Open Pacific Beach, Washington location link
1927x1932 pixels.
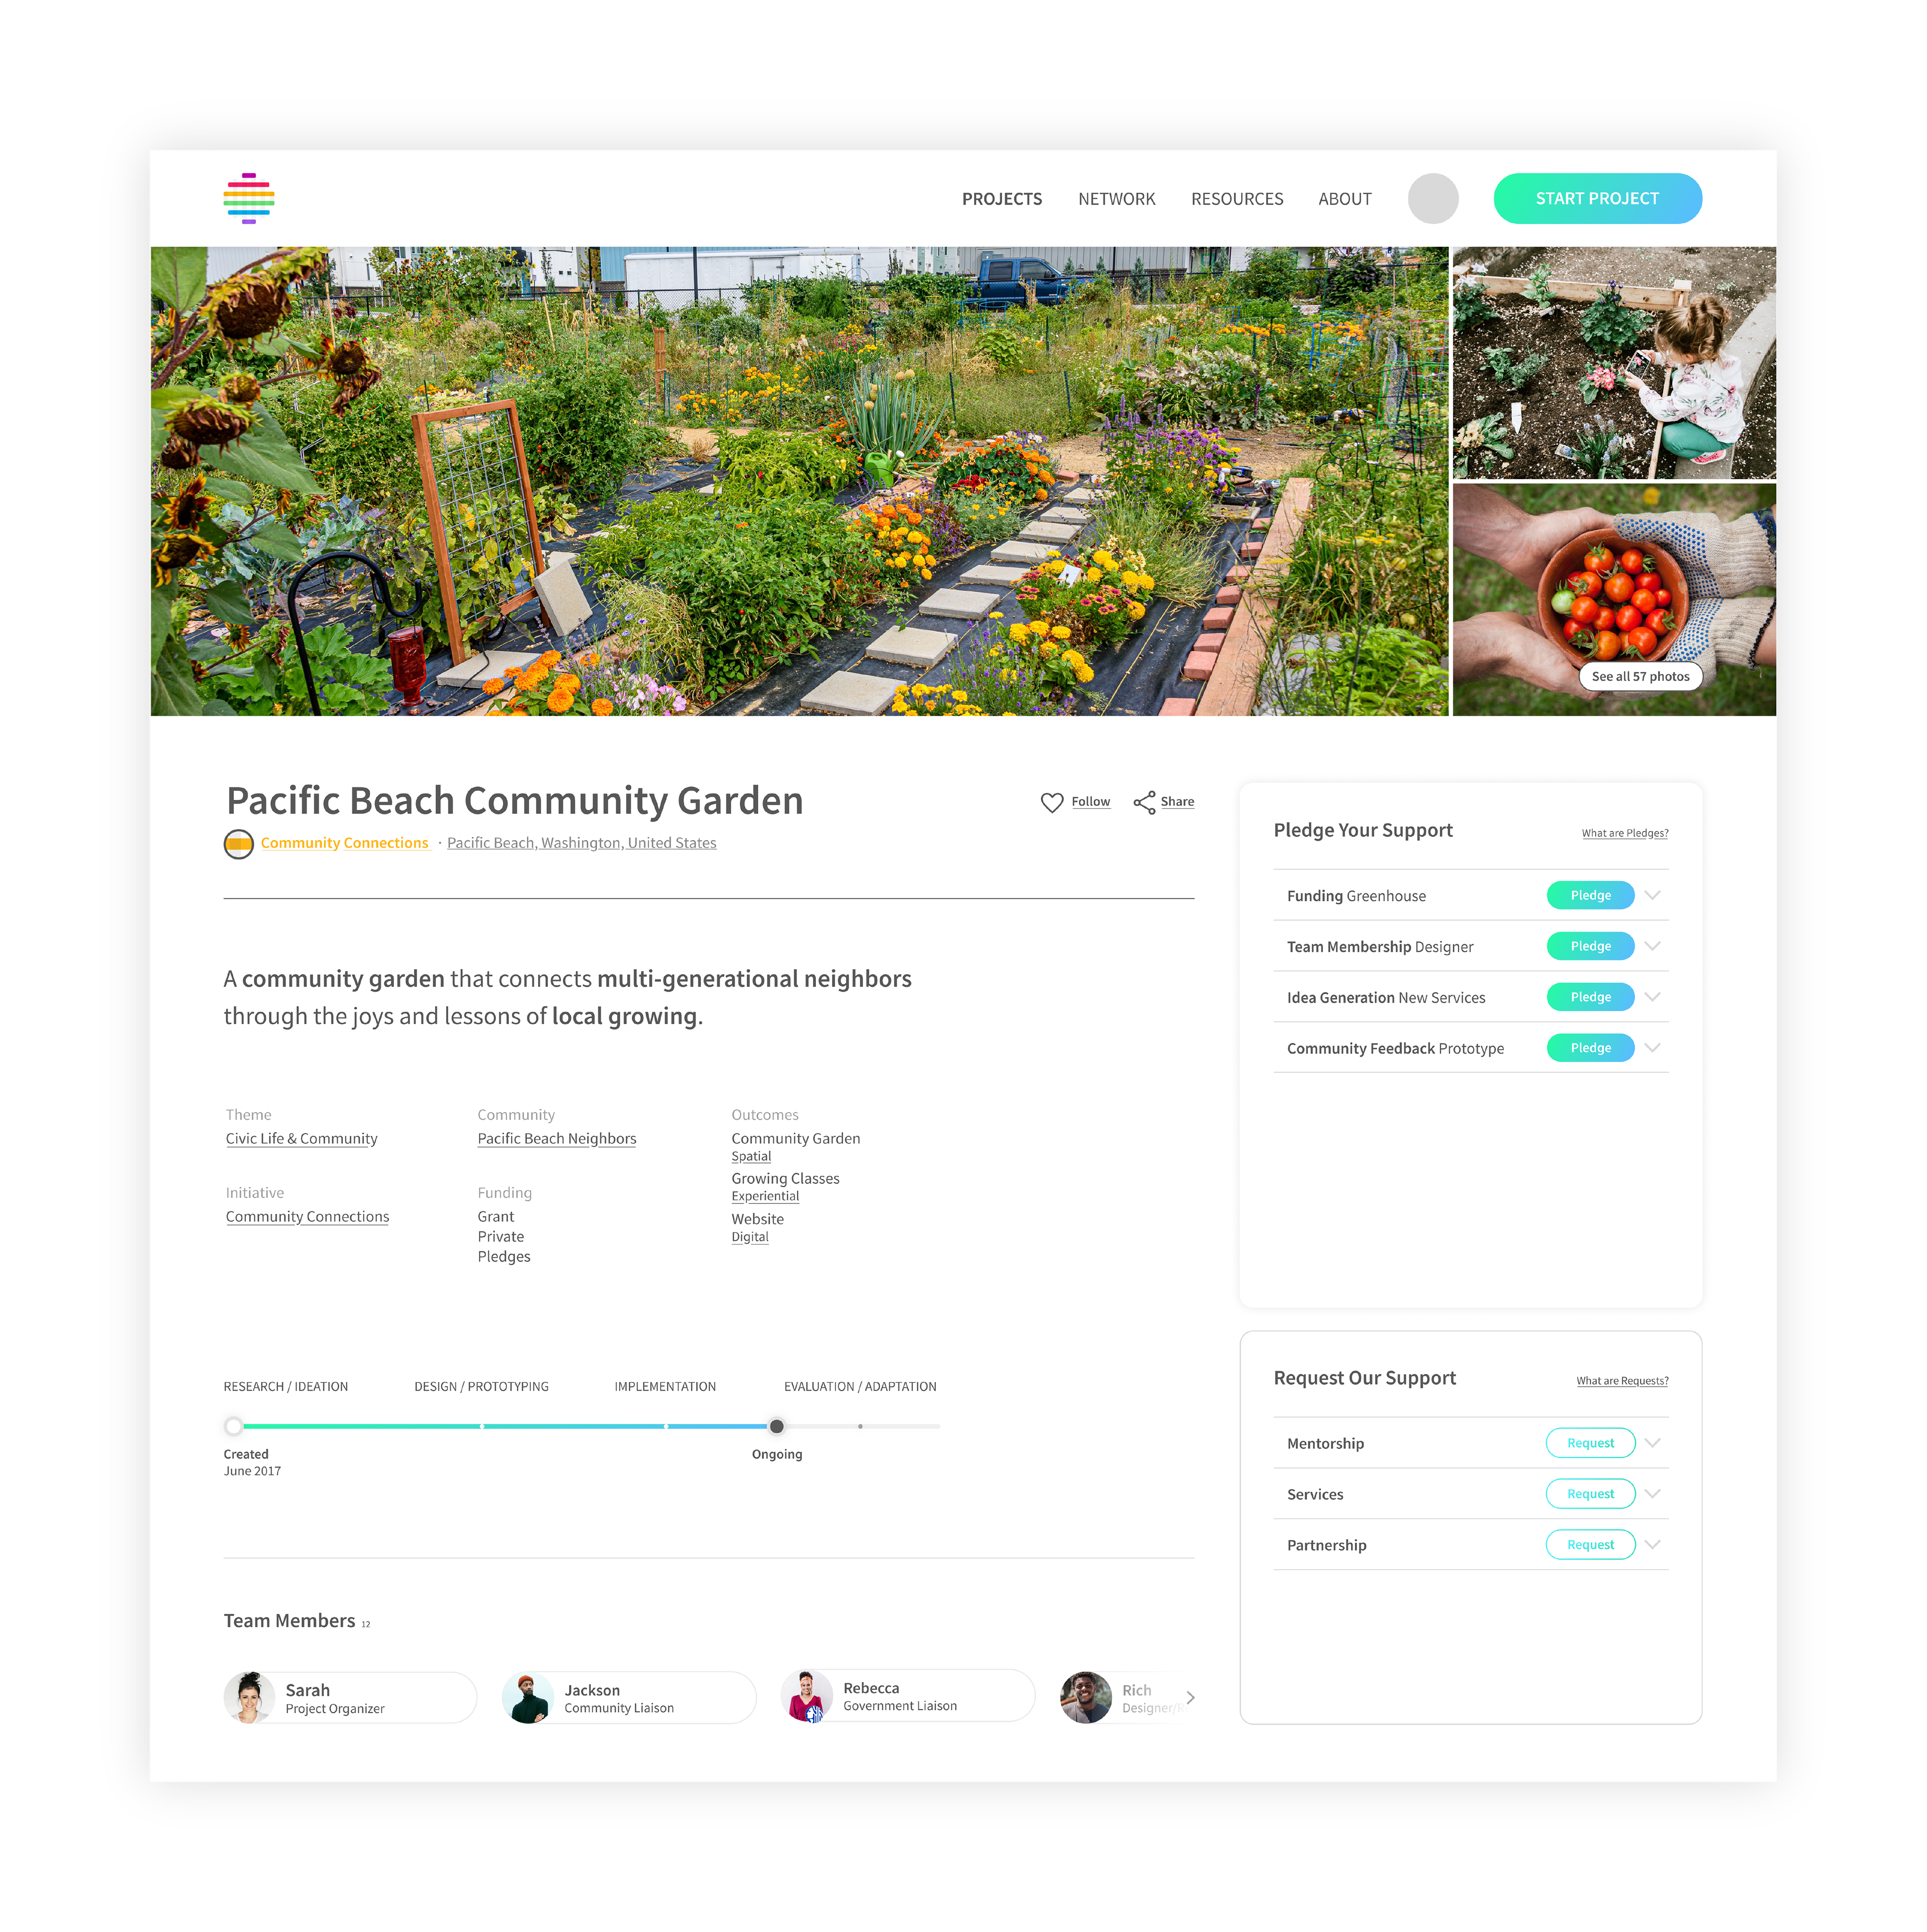coord(581,843)
